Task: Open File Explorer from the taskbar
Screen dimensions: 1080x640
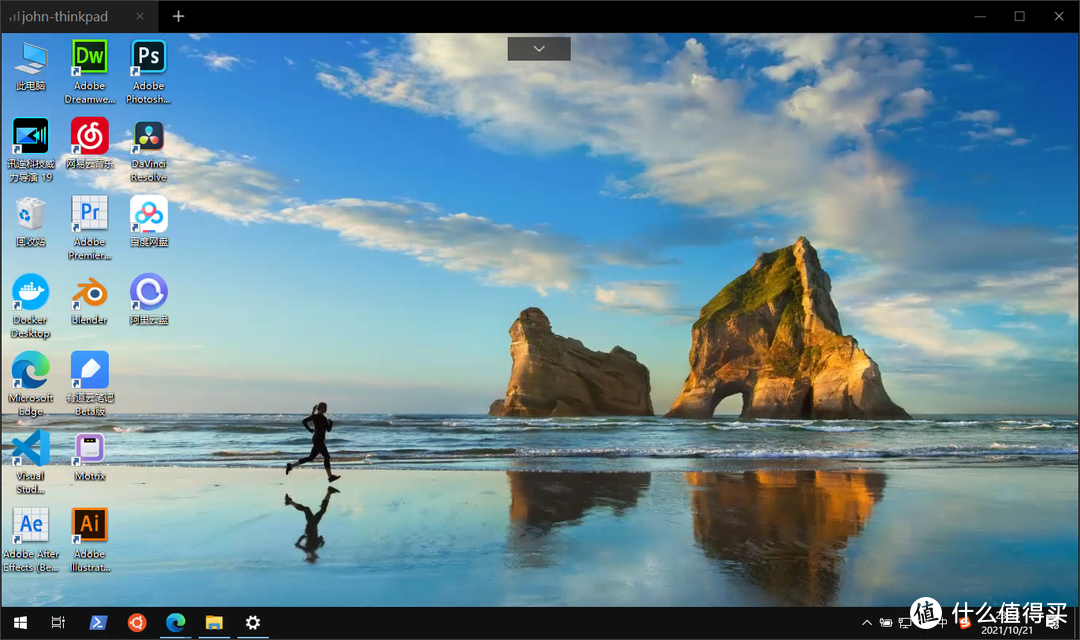Action: pos(214,623)
